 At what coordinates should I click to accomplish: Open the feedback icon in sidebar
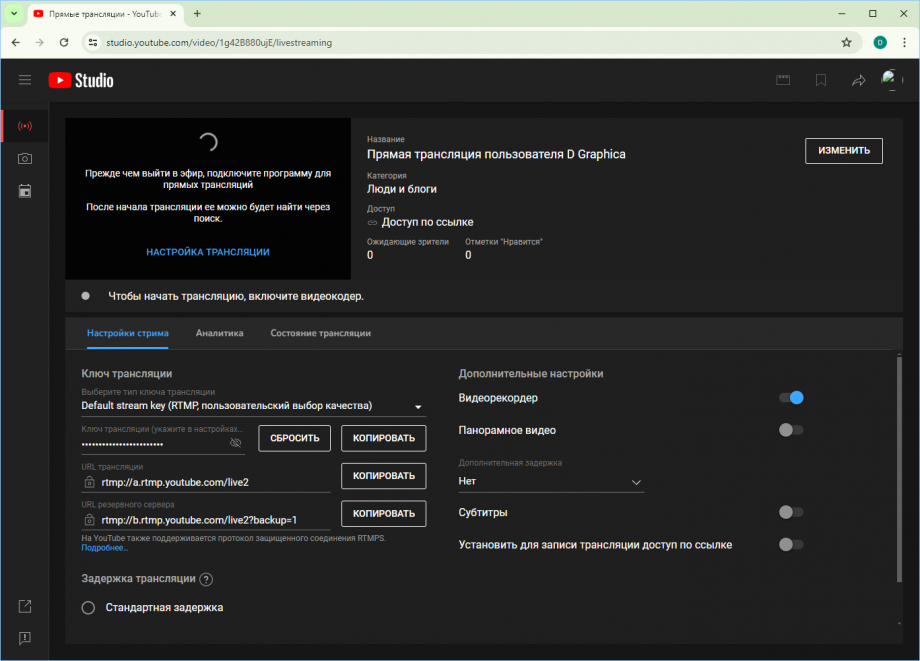tap(25, 638)
